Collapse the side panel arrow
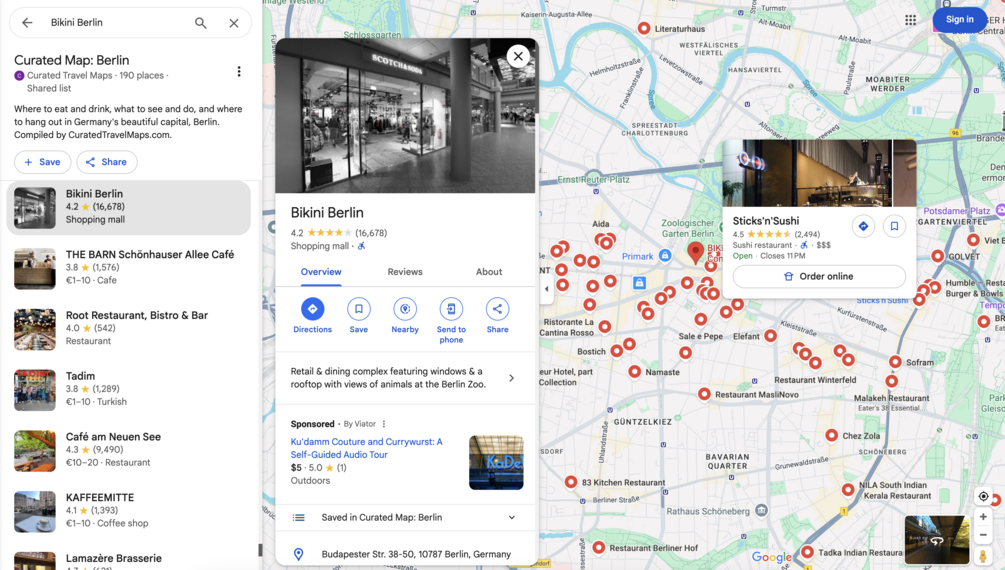This screenshot has height=570, width=1005. click(x=546, y=289)
